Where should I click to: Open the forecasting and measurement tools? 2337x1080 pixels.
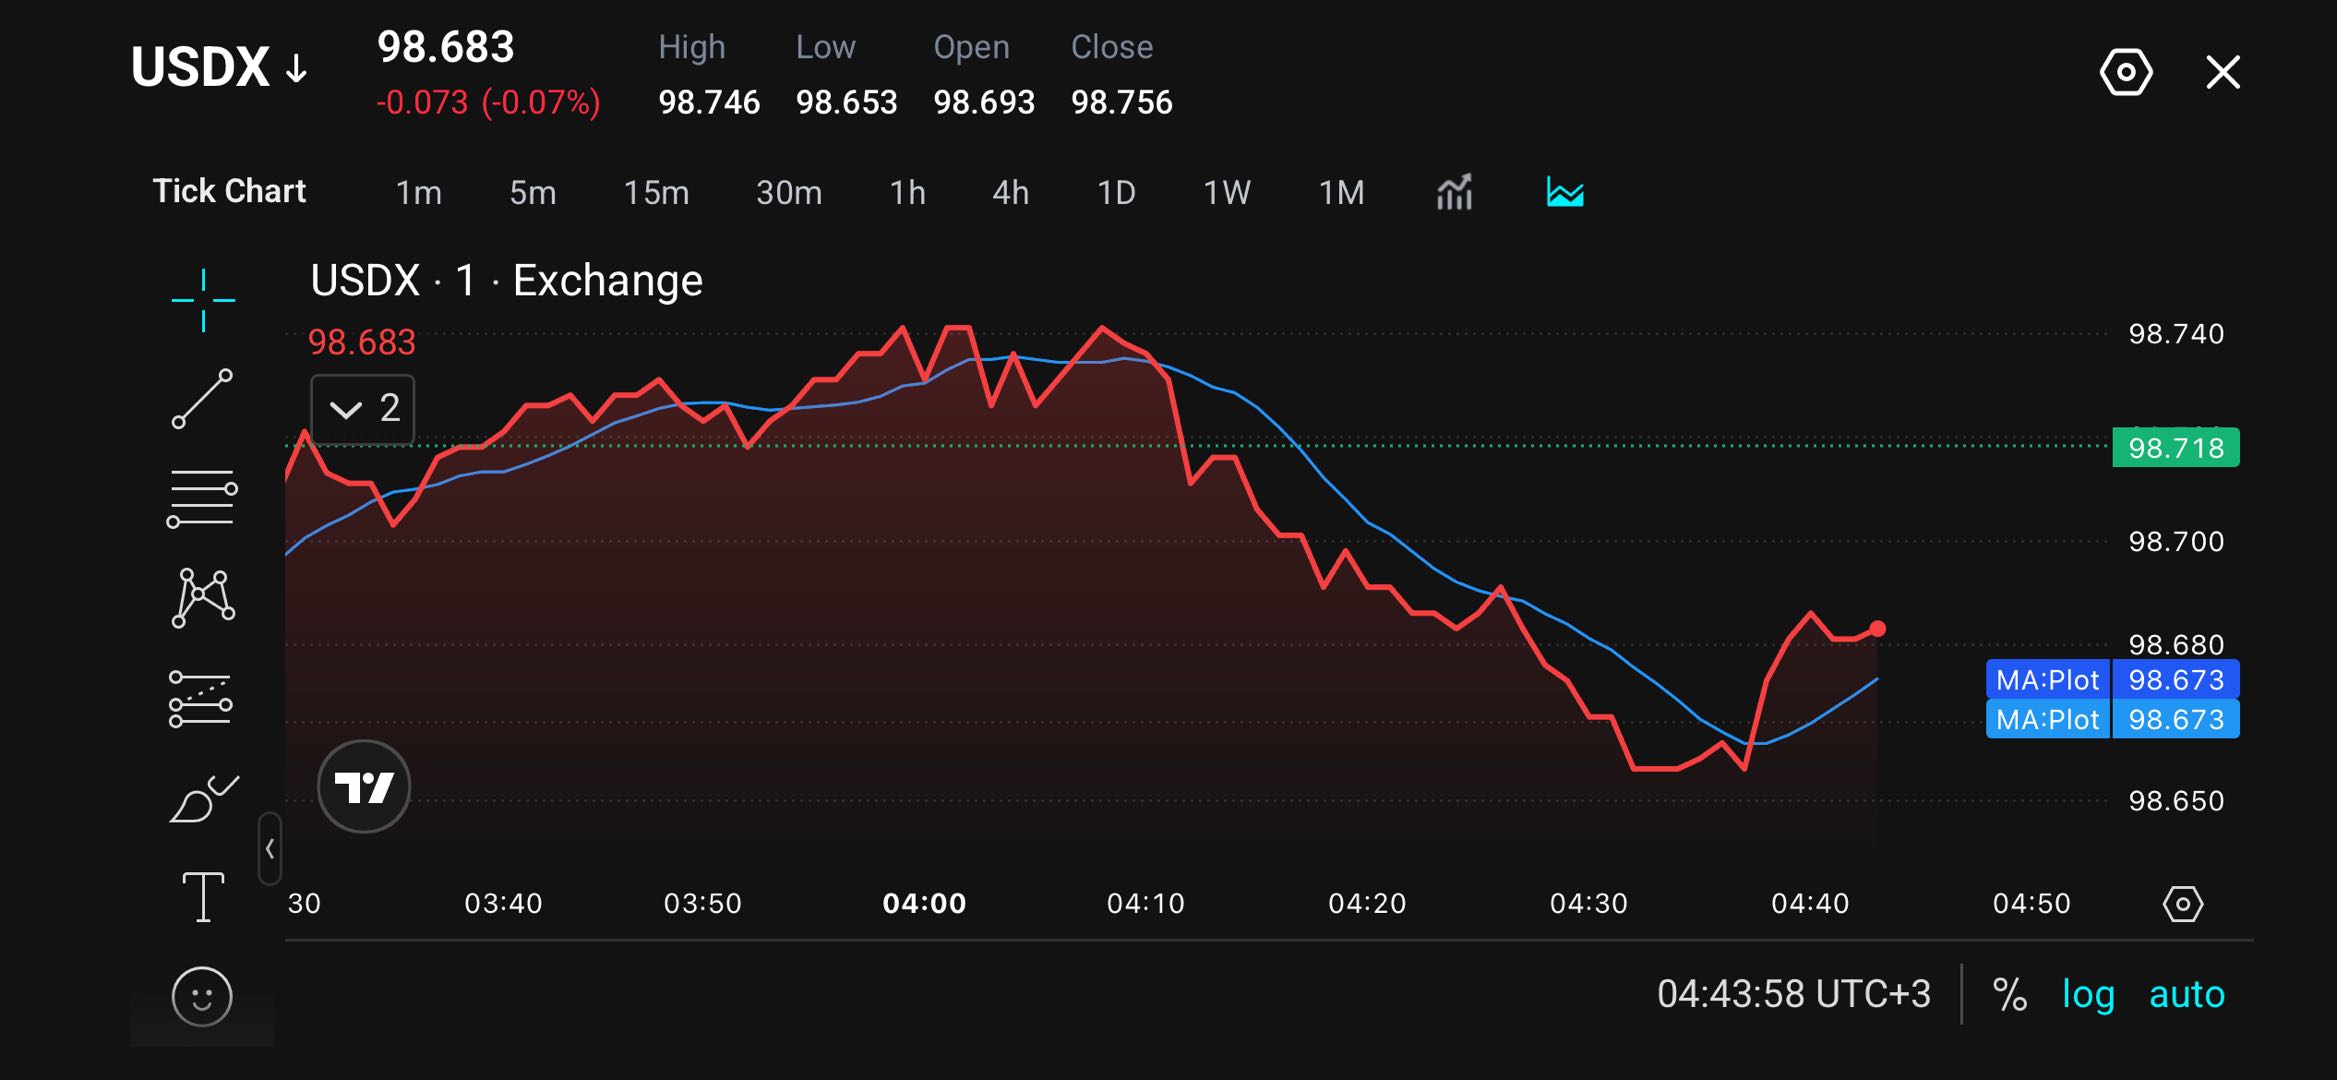[201, 698]
